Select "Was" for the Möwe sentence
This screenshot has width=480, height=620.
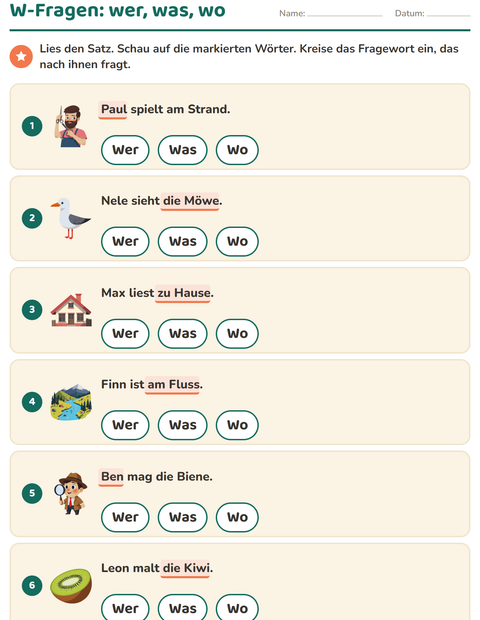183,242
